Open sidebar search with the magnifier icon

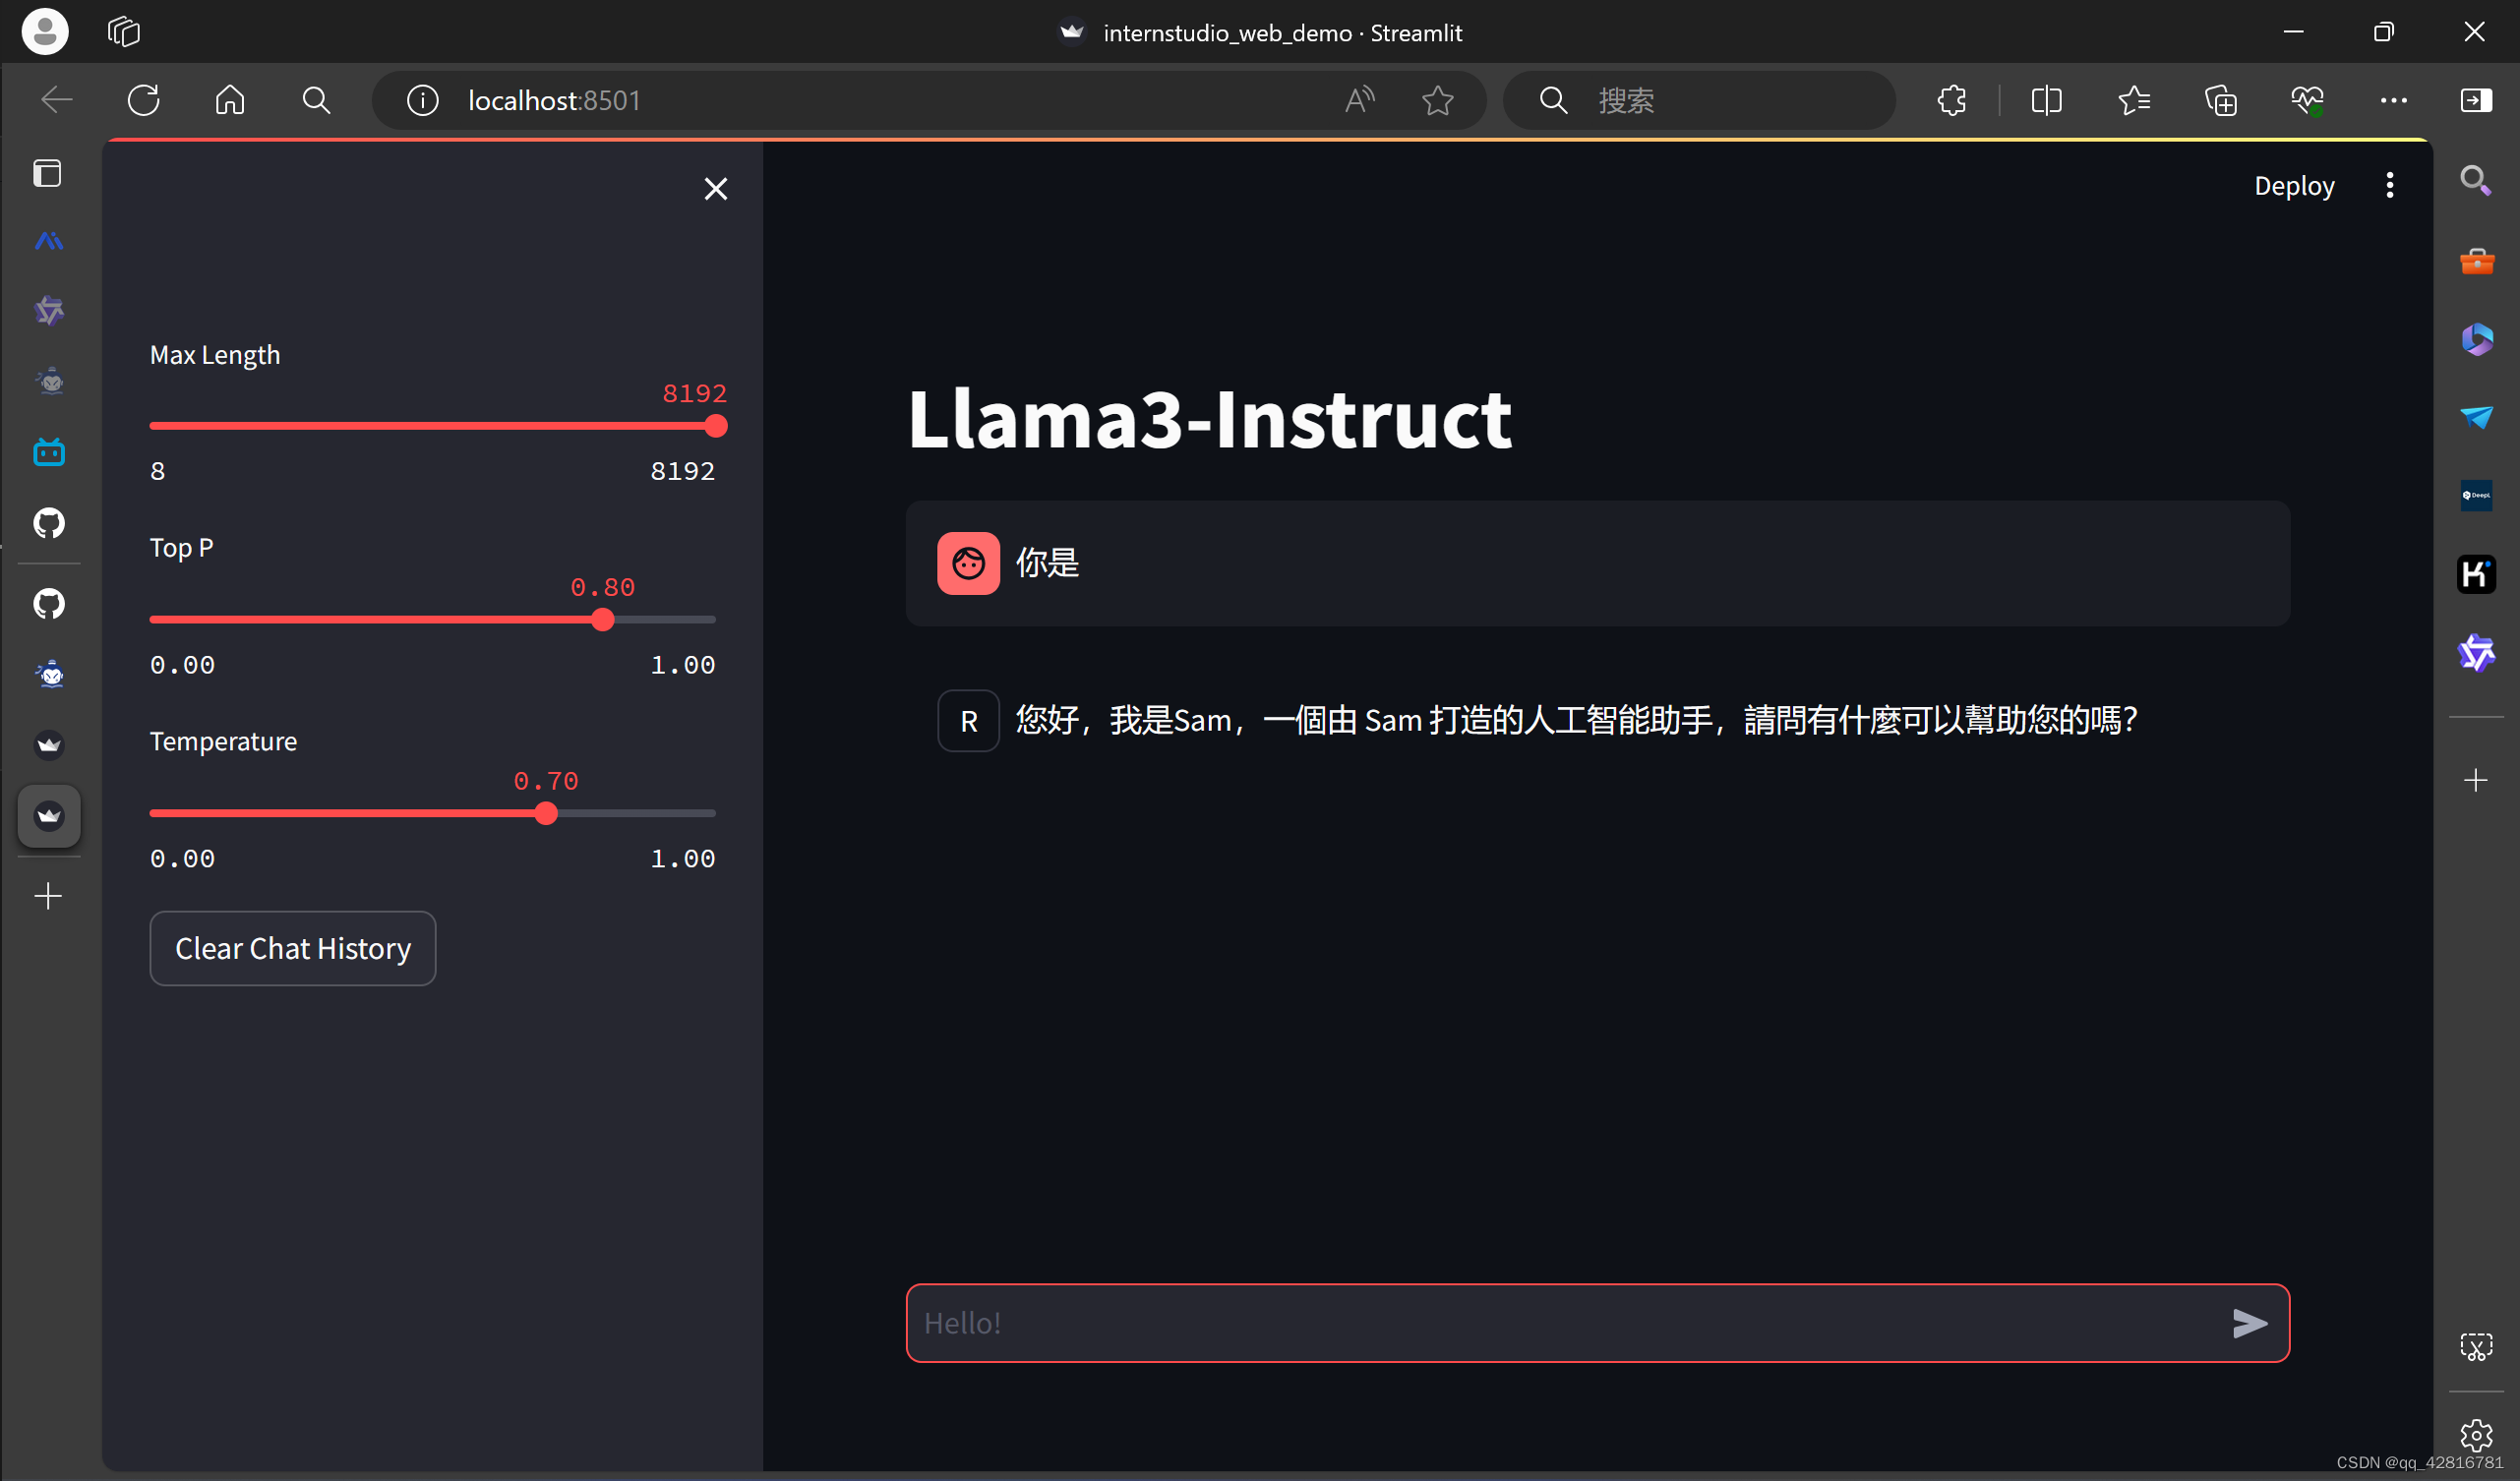tap(2477, 181)
